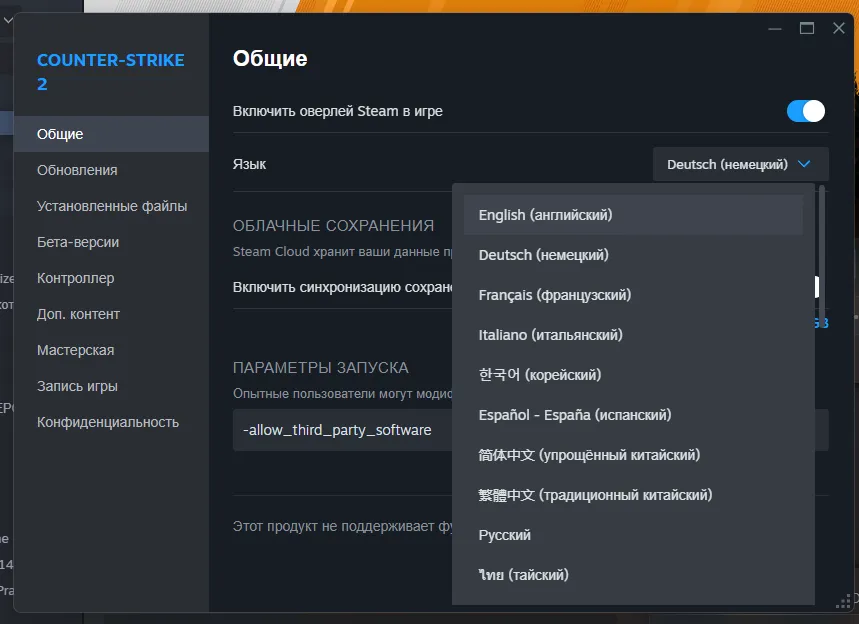This screenshot has width=859, height=624.
Task: Click the COUNTER-STRIKE 2 title
Action: (111, 72)
